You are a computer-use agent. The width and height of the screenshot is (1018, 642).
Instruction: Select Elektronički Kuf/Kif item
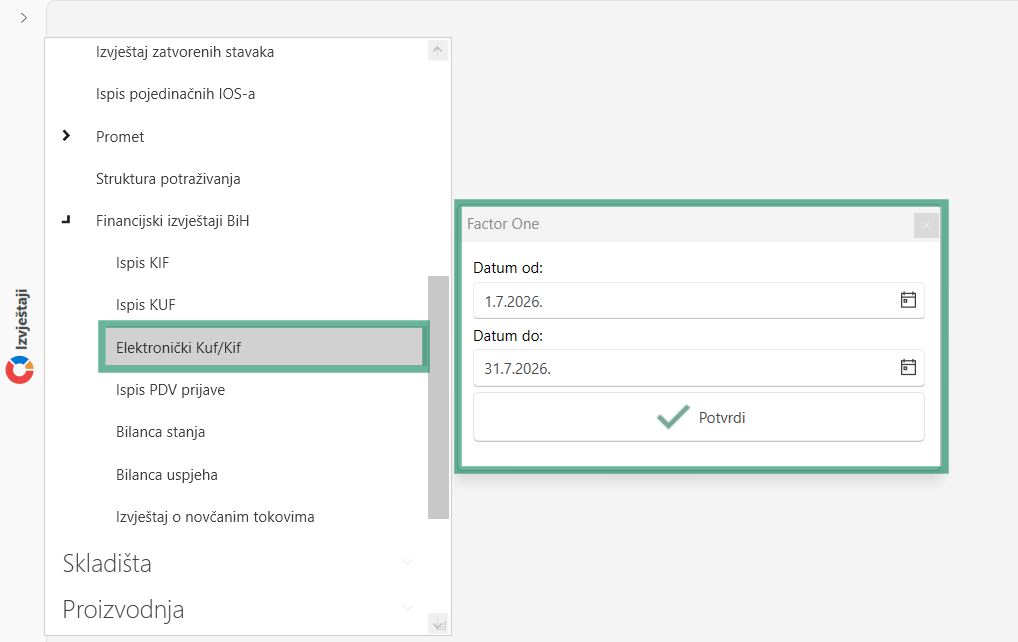pyautogui.click(x=264, y=347)
